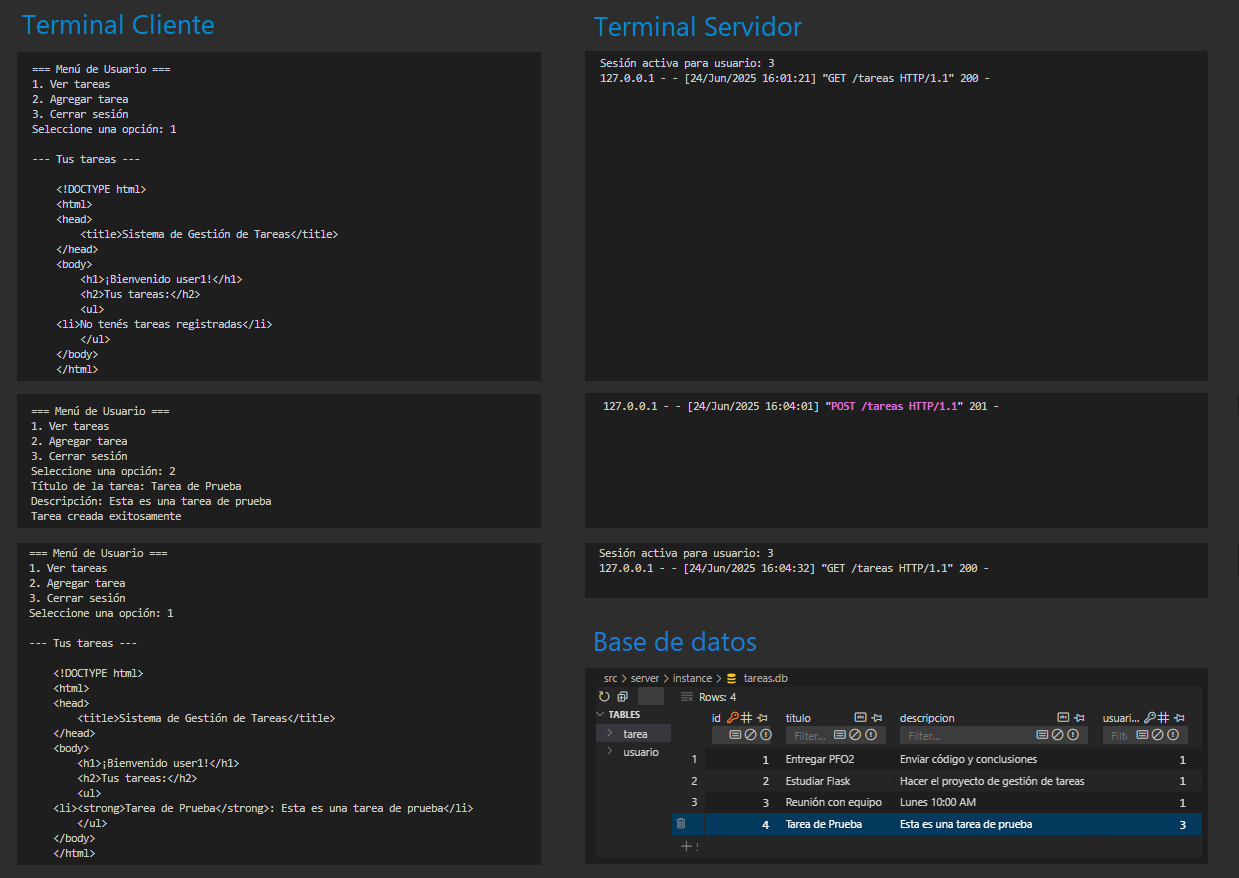The height and width of the screenshot is (878, 1239).
Task: Click the circle-slash icon in titulo filter box
Action: (x=855, y=735)
